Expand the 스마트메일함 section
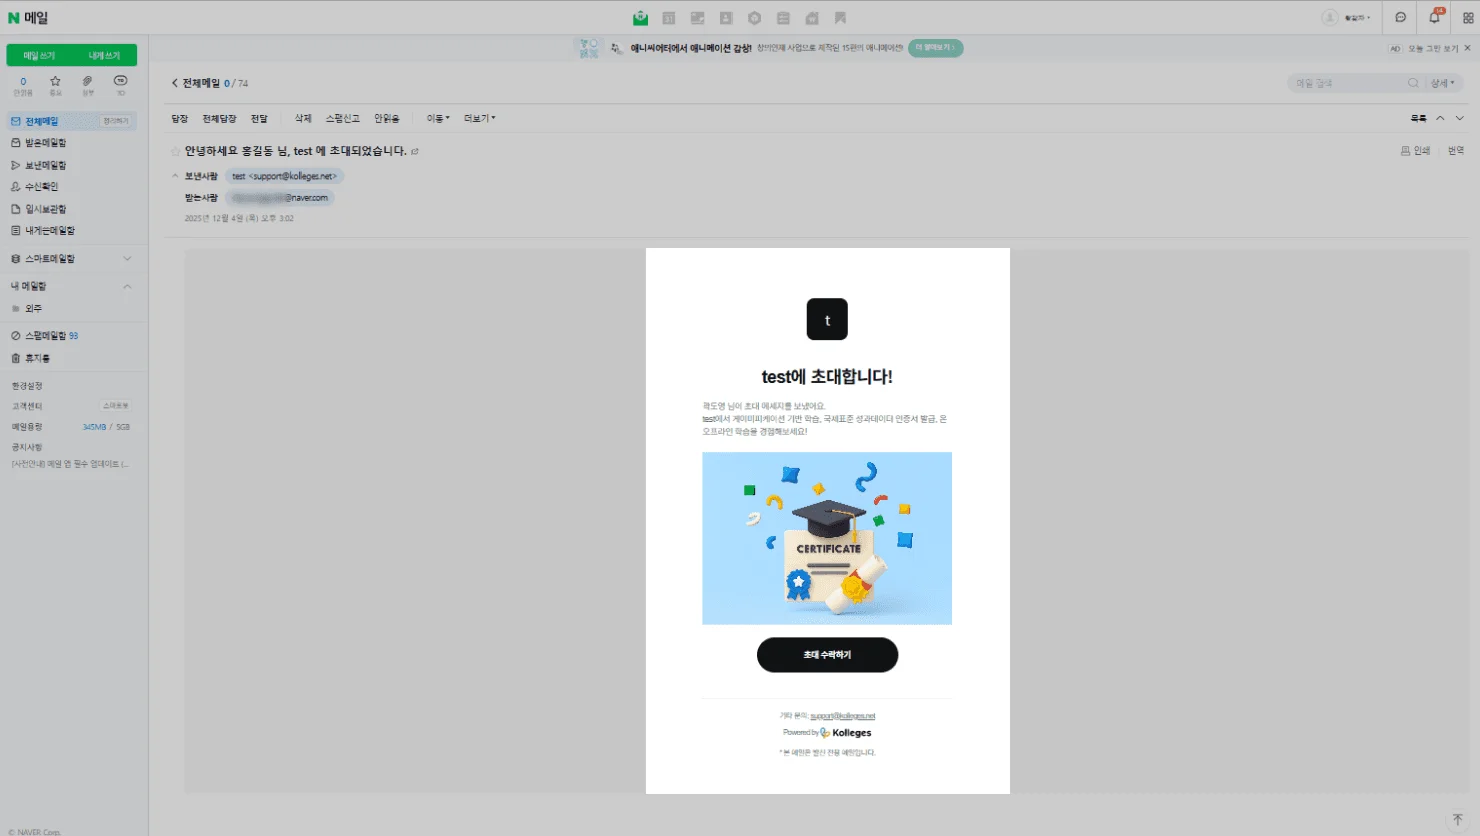Viewport: 1480px width, 836px height. [127, 259]
